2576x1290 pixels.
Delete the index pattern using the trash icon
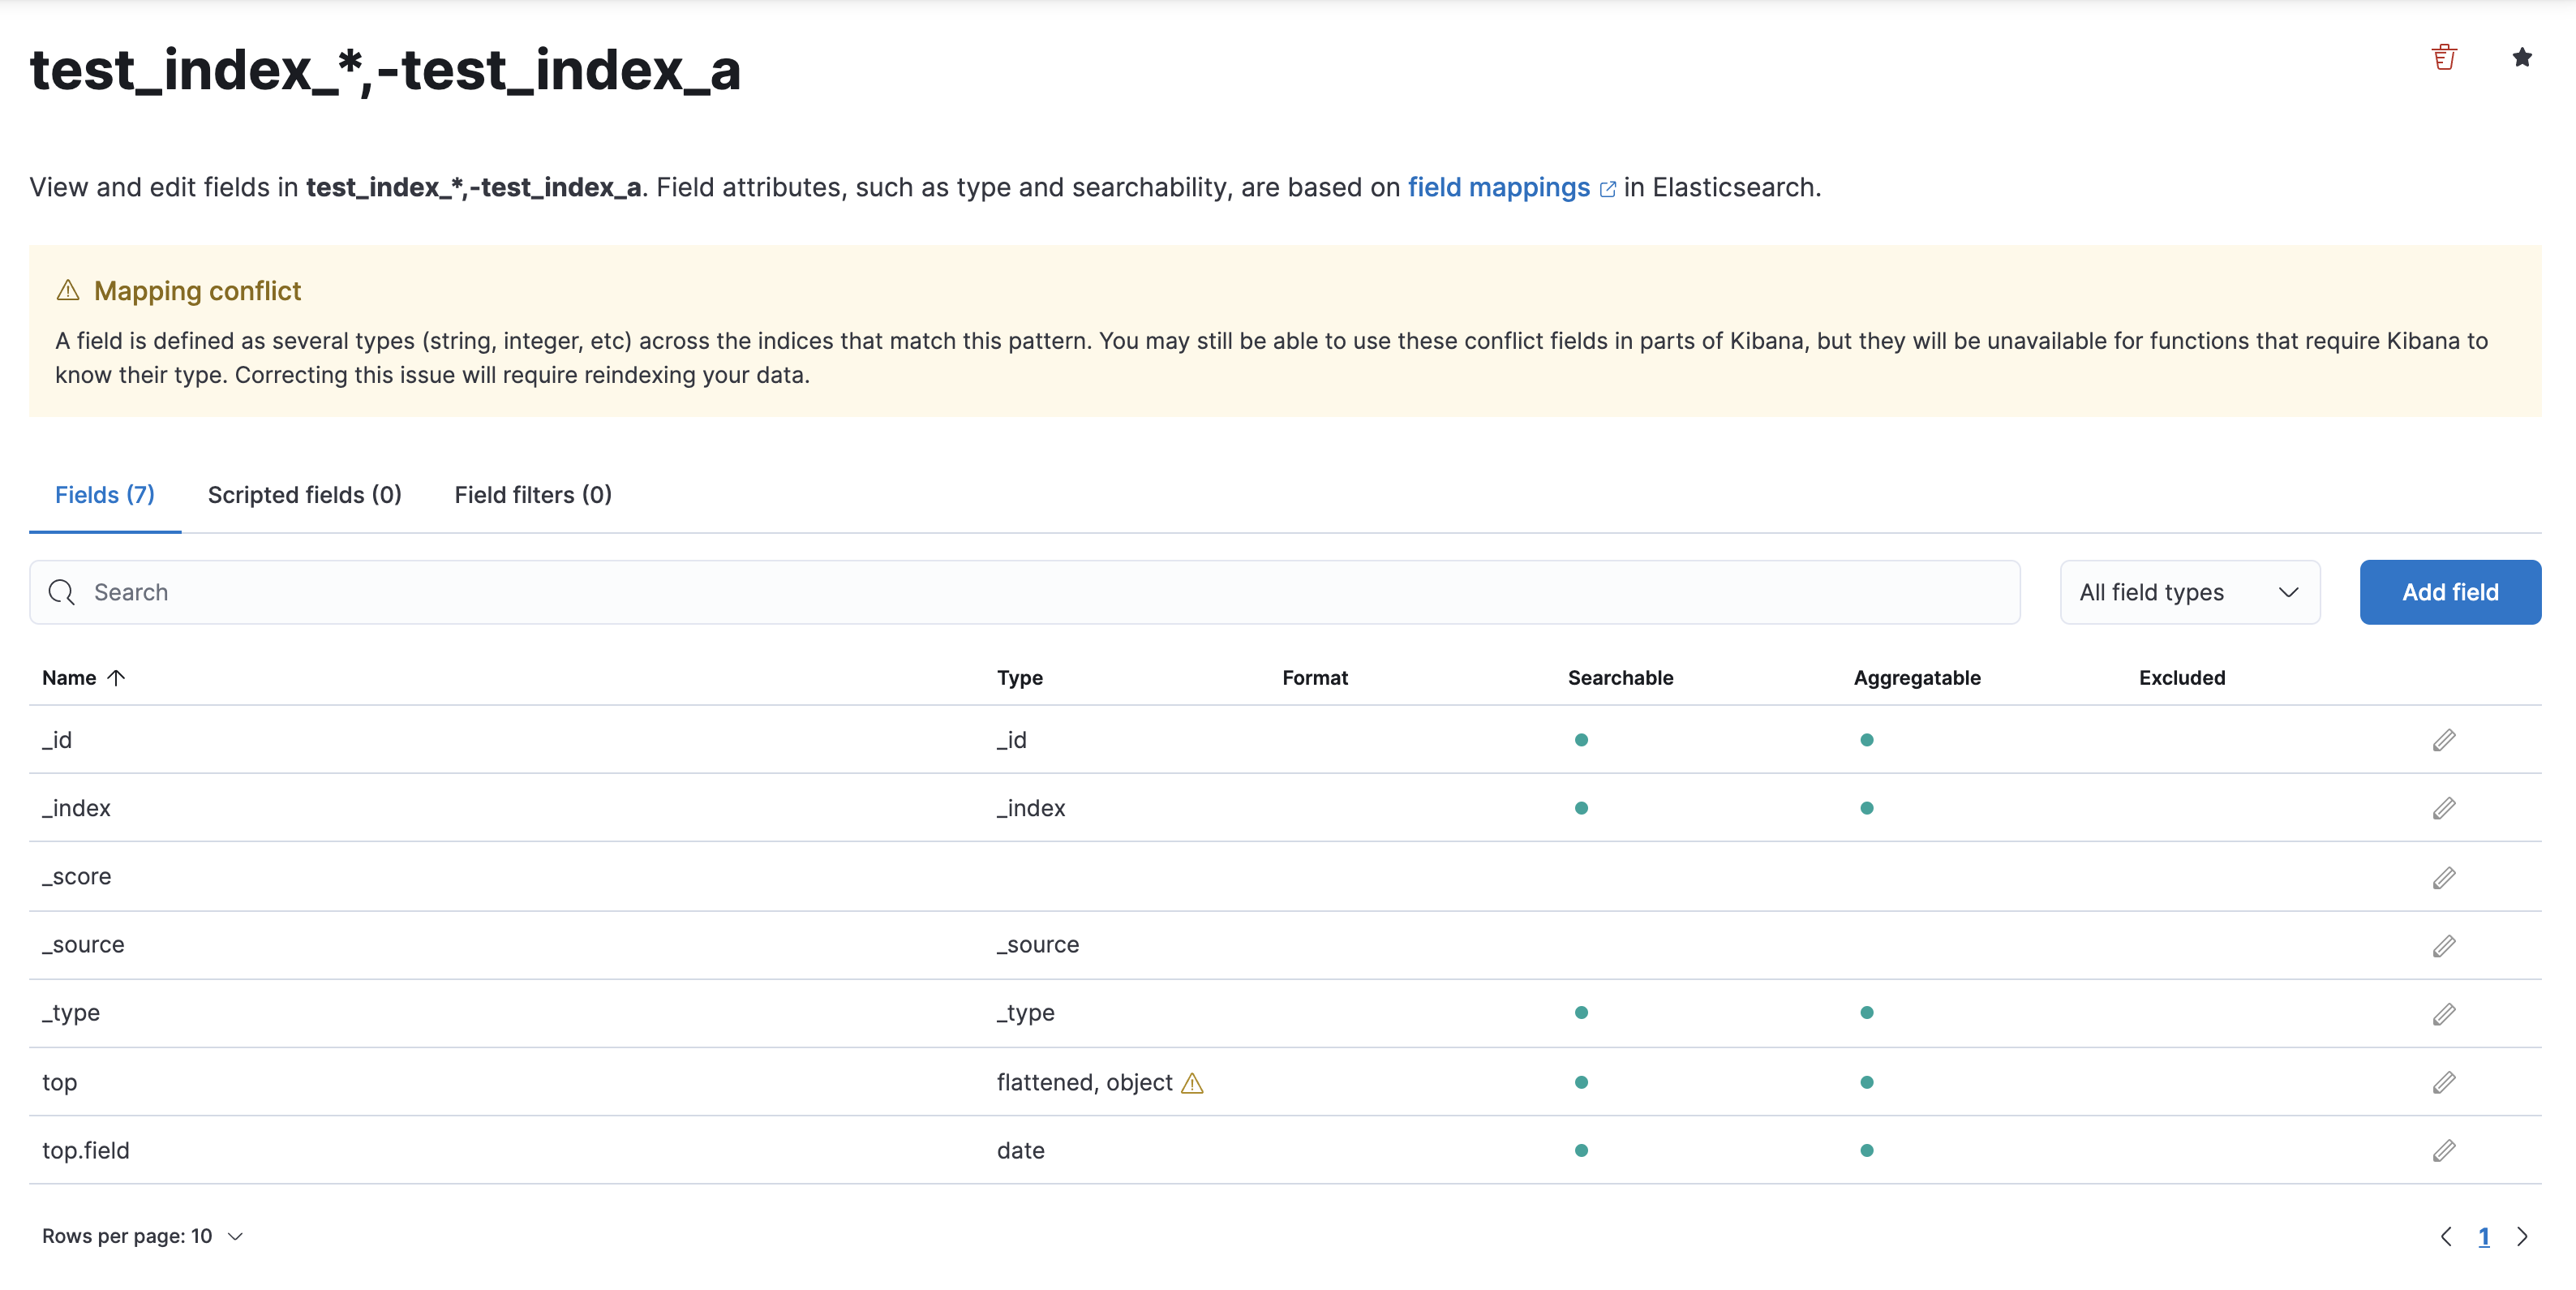pyautogui.click(x=2445, y=57)
